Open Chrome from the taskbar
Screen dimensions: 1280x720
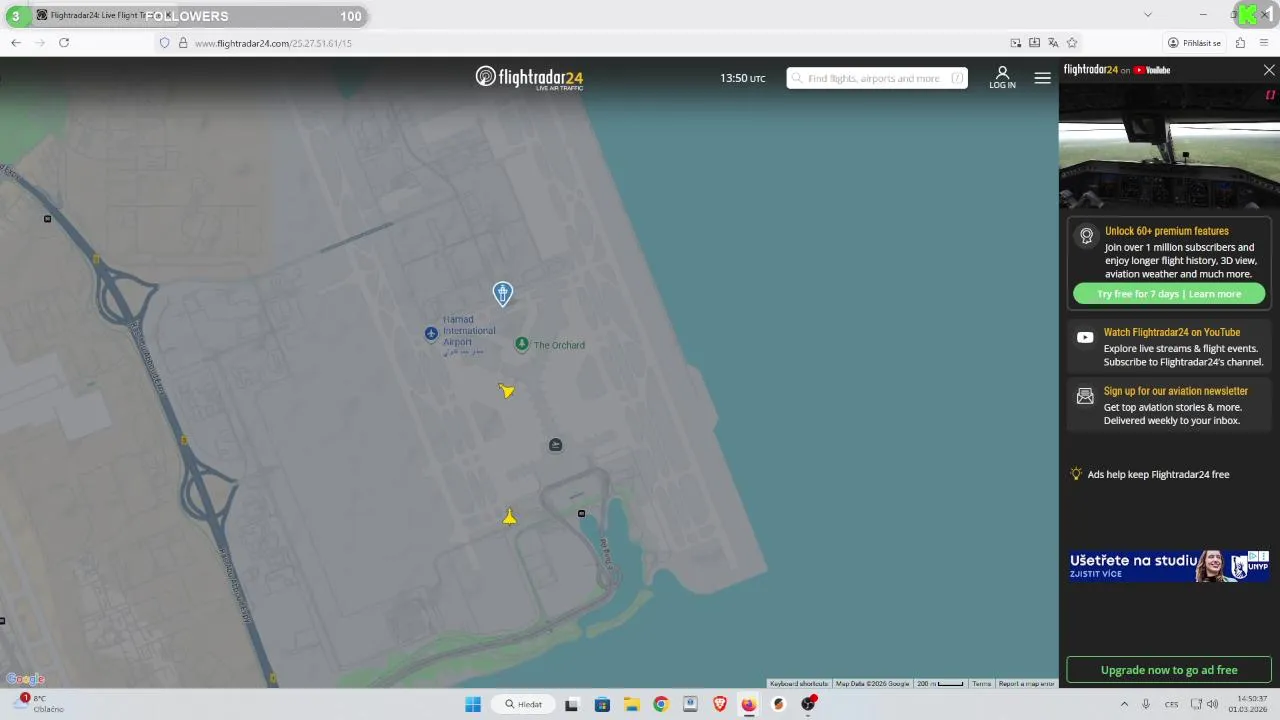tap(661, 704)
